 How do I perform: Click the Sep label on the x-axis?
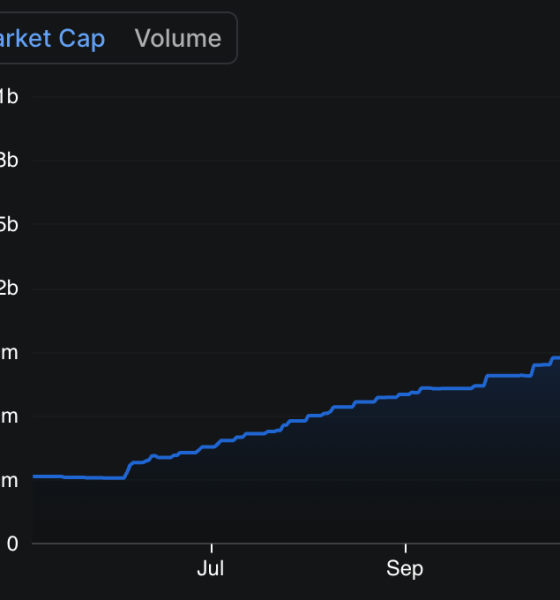click(x=405, y=569)
